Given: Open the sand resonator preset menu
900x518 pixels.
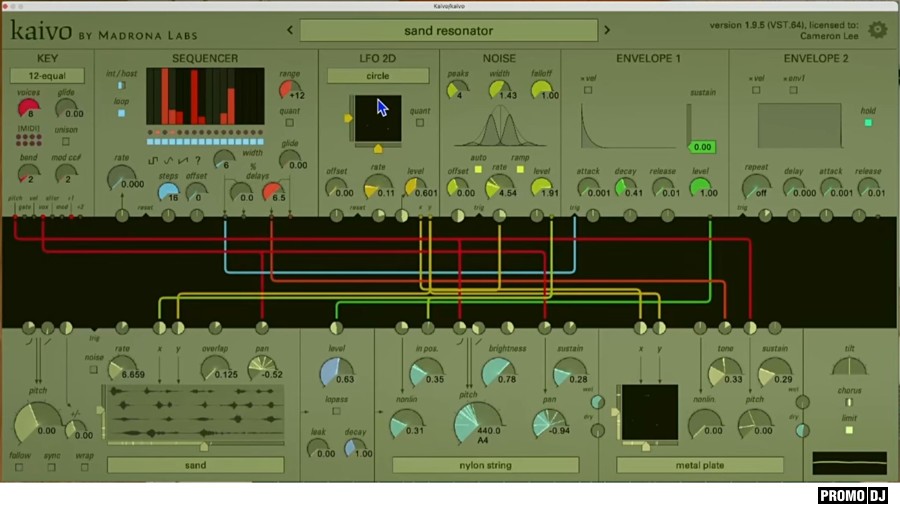Looking at the screenshot, I should (448, 30).
